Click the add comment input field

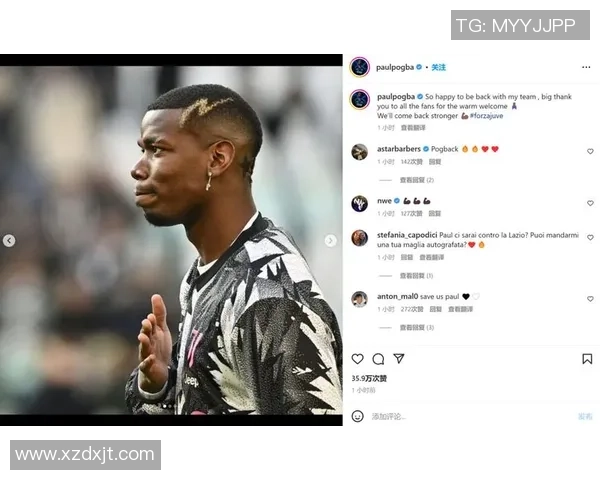[x=471, y=416]
